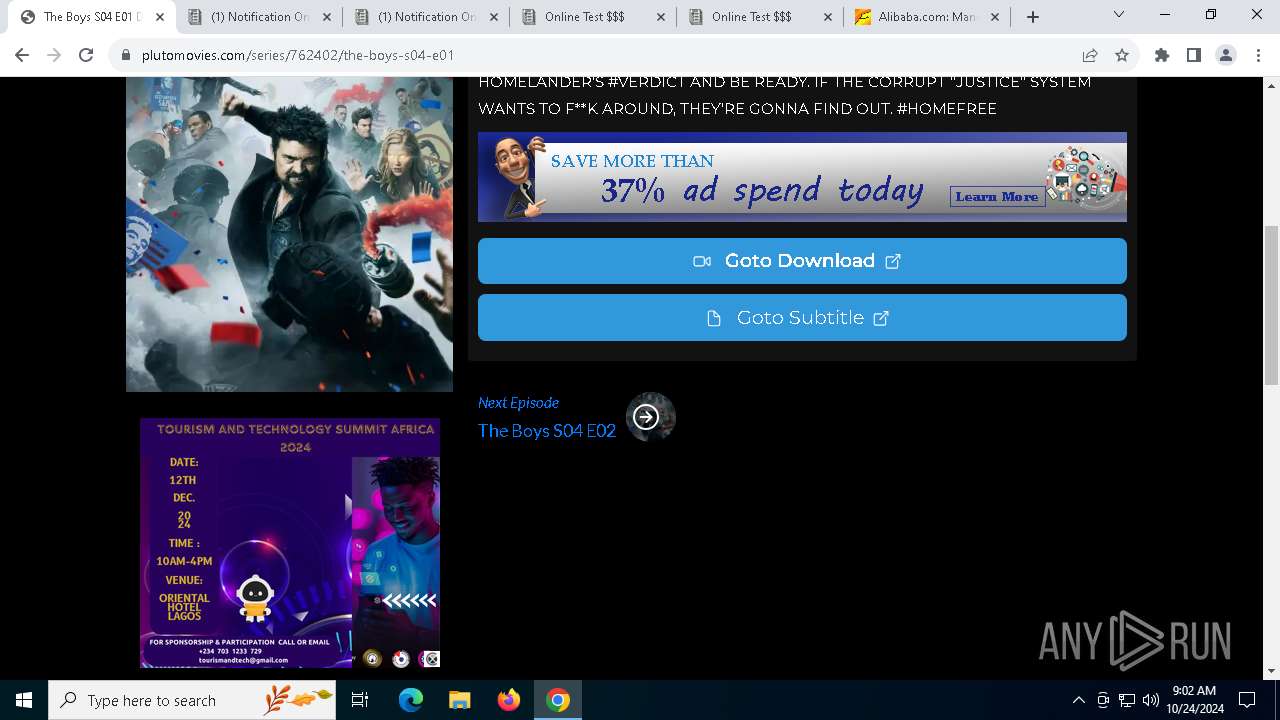This screenshot has height=720, width=1280.
Task: Open a new browser tab
Action: pyautogui.click(x=1033, y=17)
